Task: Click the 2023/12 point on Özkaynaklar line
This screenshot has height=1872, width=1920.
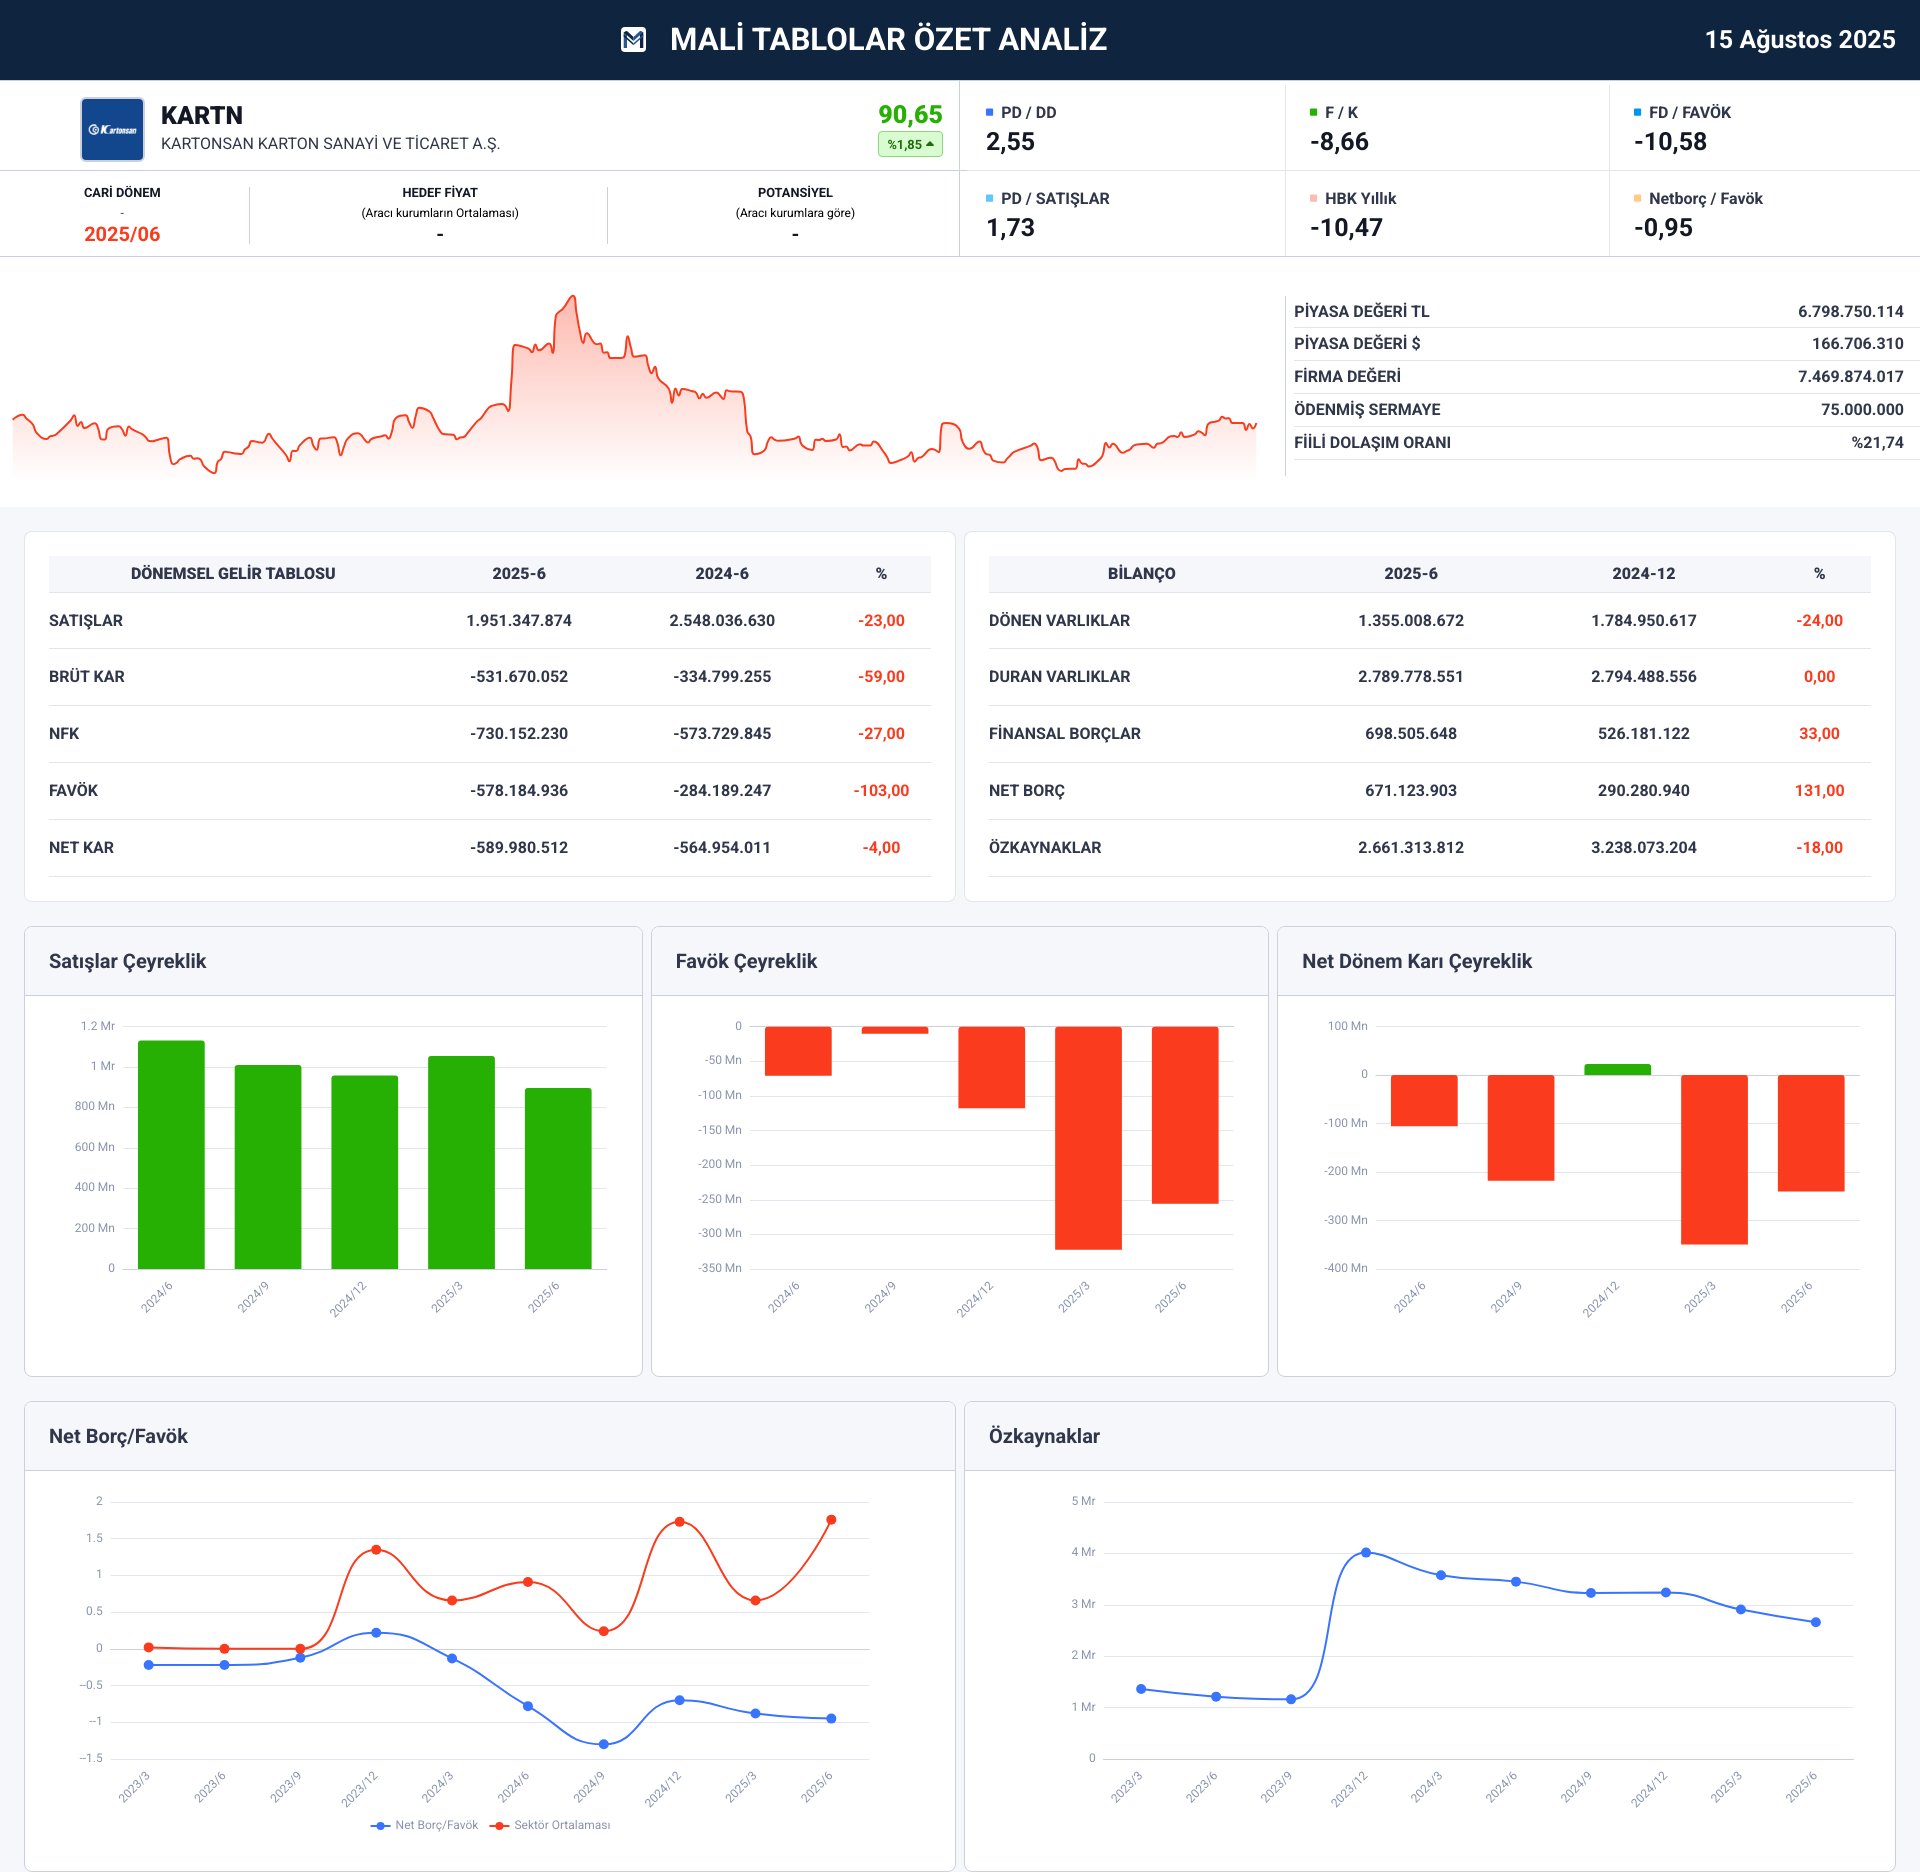Action: (x=1366, y=1552)
